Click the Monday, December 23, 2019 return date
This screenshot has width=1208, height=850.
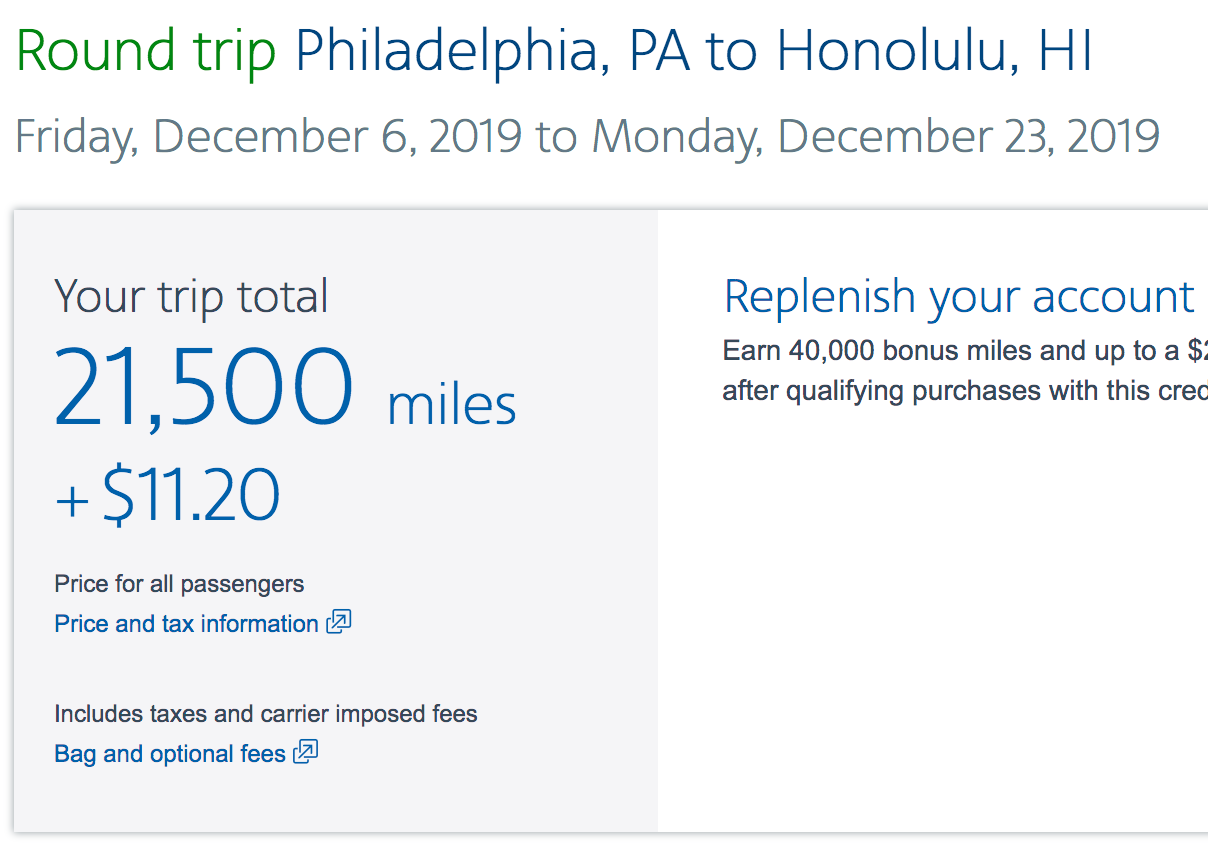pyautogui.click(x=875, y=137)
